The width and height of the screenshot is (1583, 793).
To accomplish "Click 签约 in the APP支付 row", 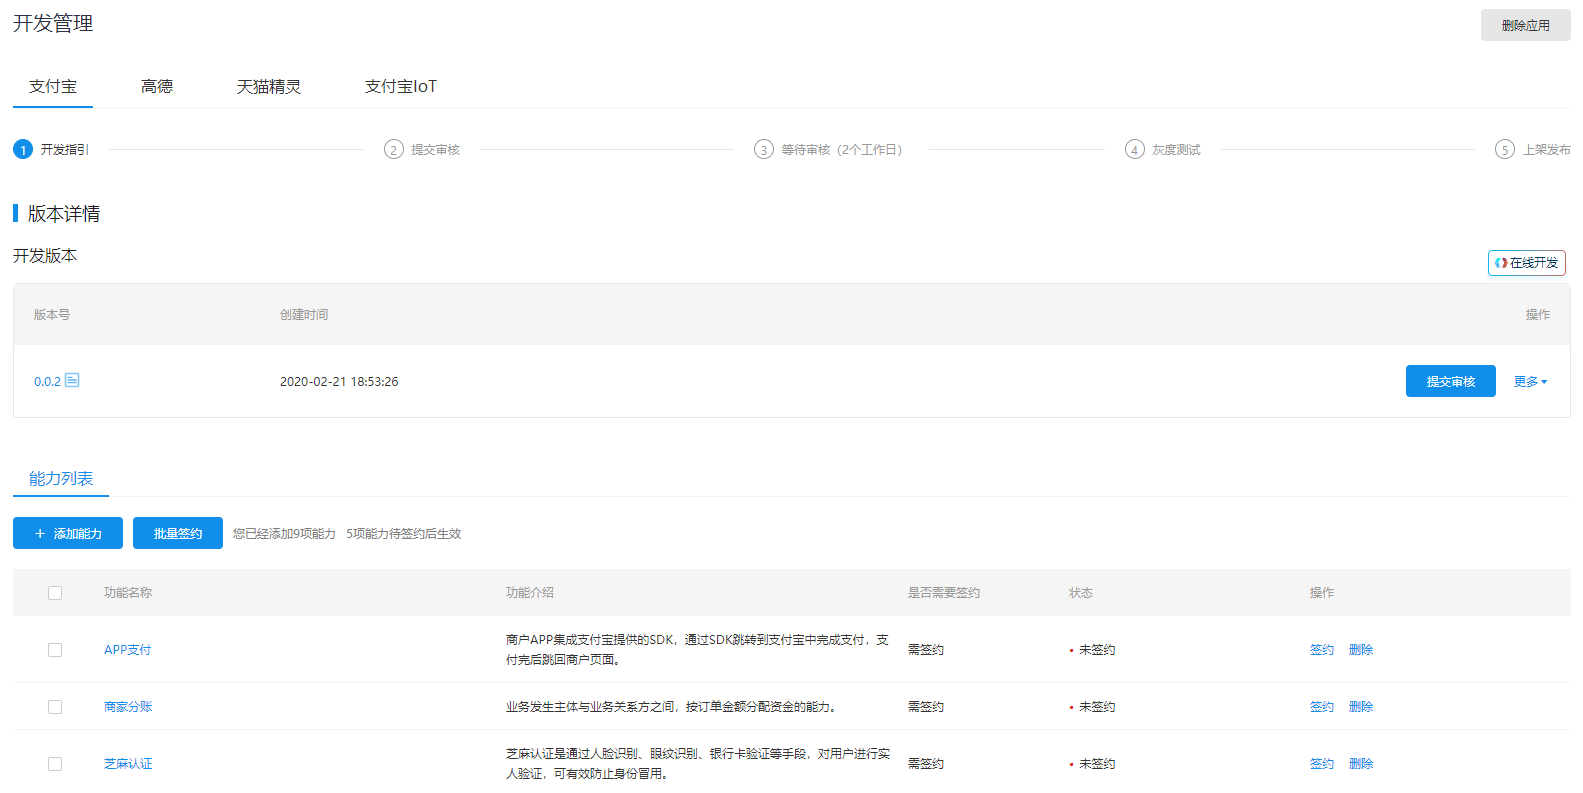I will [x=1322, y=650].
